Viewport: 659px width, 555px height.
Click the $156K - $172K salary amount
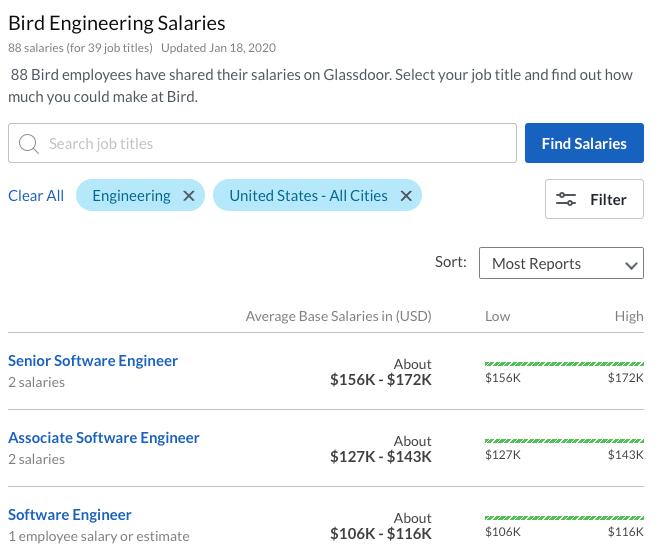(x=381, y=380)
